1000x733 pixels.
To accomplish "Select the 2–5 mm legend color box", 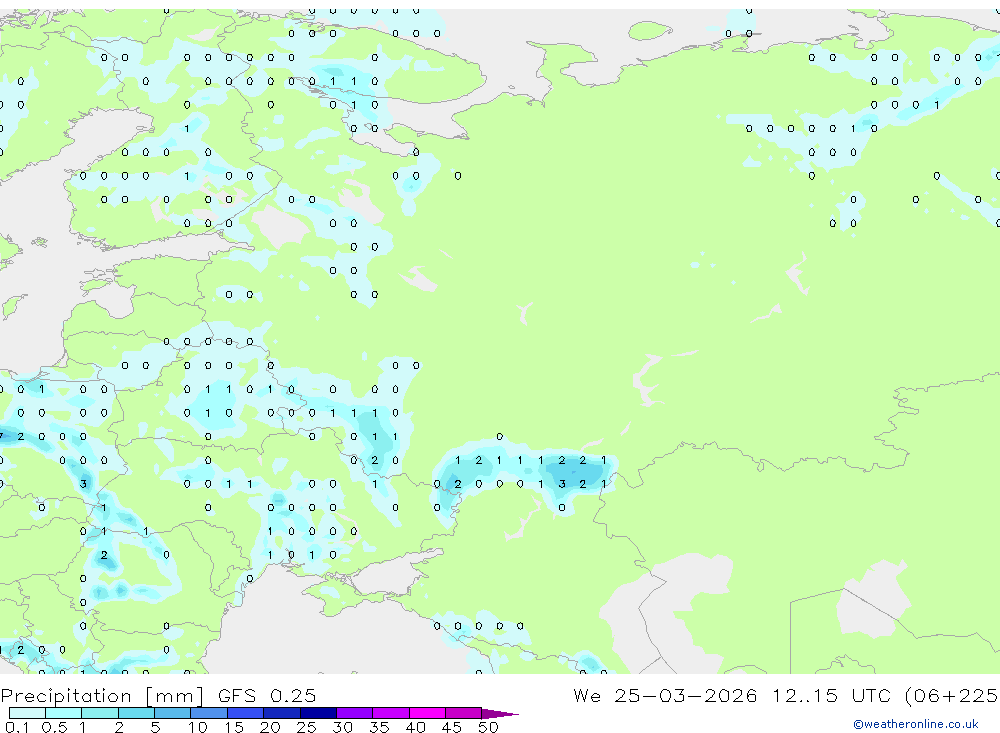I will click(x=136, y=713).
